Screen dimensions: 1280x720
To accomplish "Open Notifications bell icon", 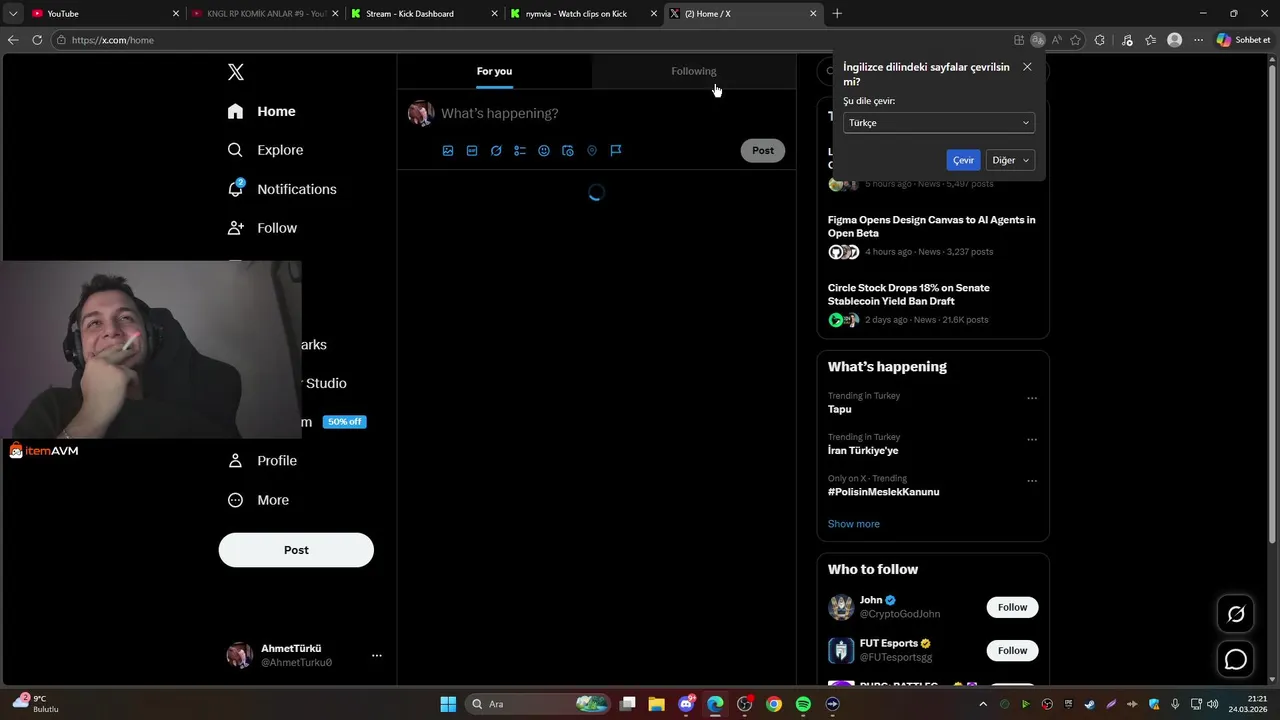I will tap(235, 189).
